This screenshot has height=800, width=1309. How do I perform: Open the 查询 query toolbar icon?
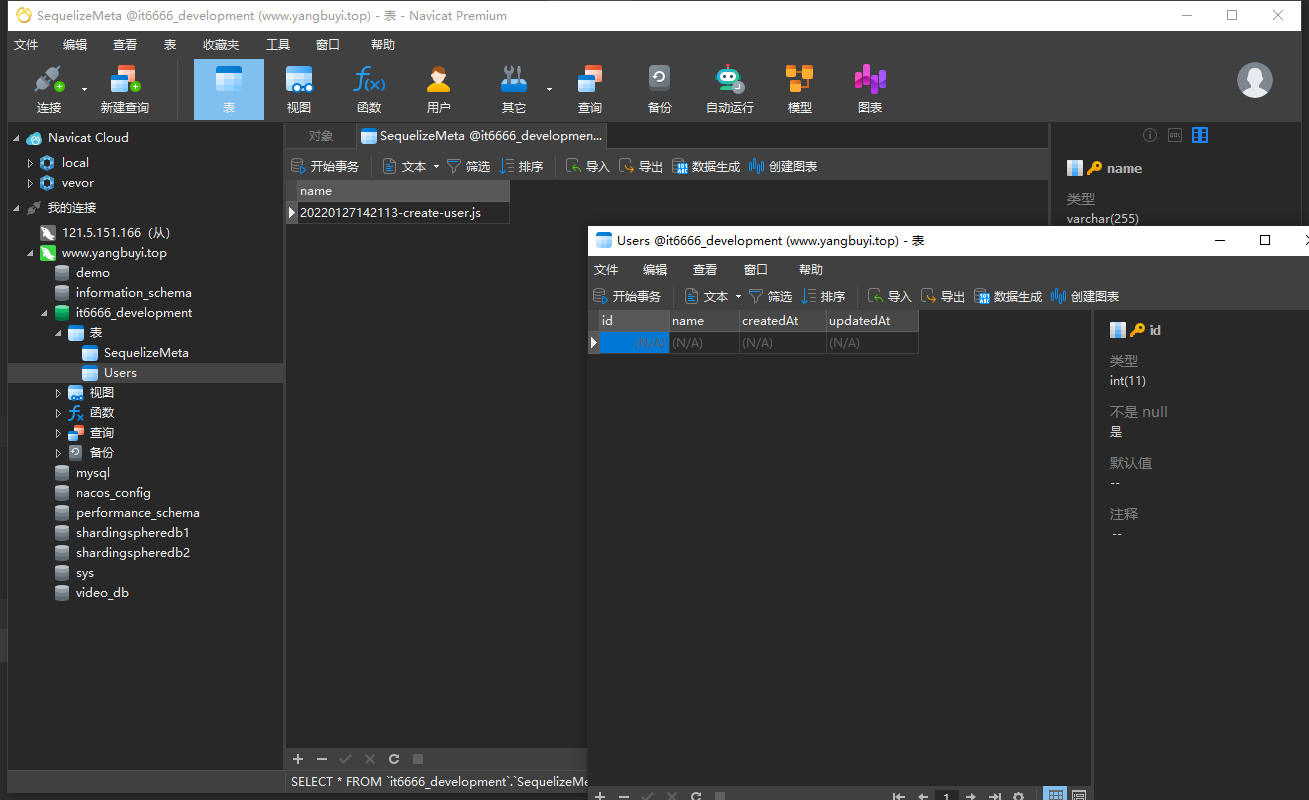point(590,90)
